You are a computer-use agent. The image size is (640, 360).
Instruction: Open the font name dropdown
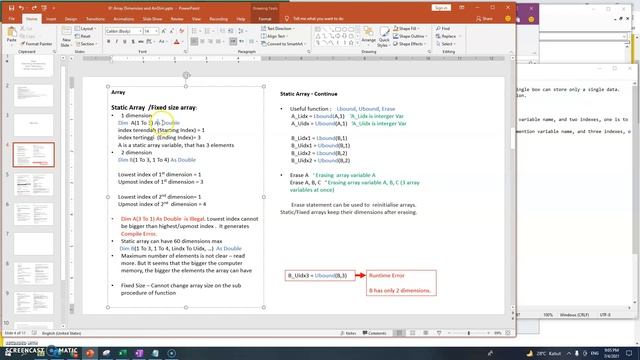140,31
